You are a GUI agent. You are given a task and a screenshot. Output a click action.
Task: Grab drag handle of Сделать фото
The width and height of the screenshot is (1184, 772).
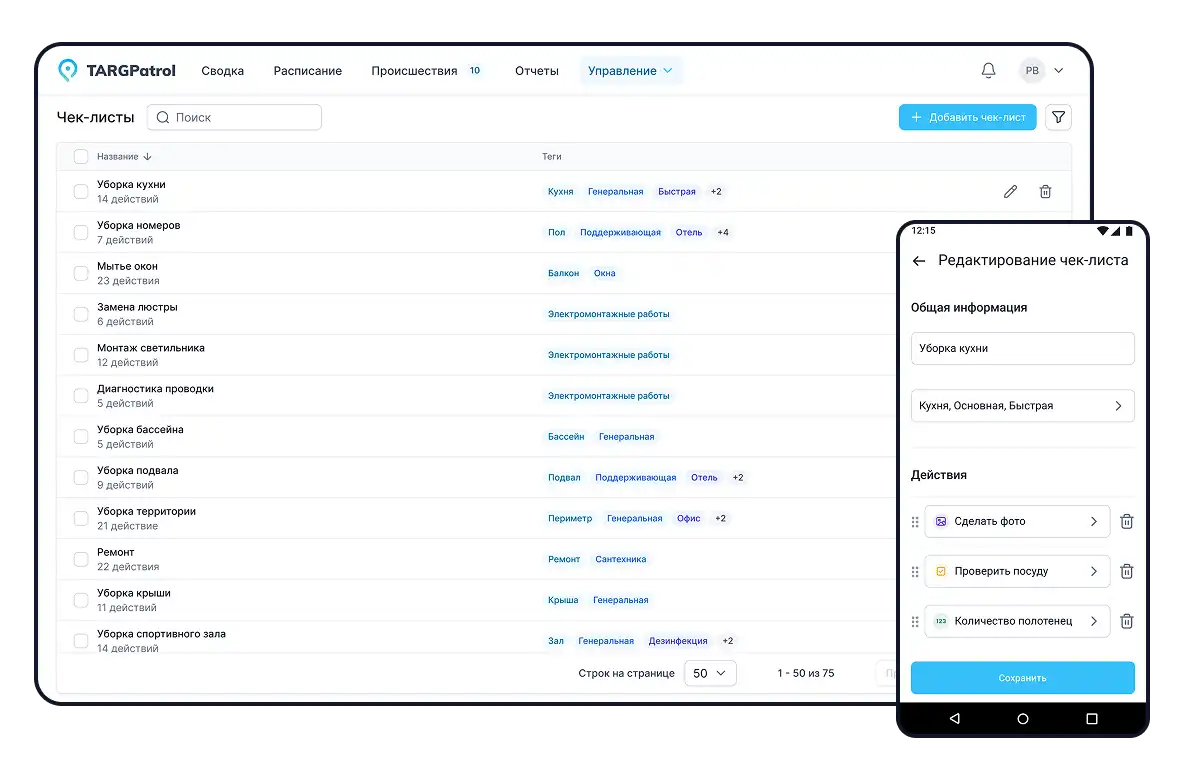click(x=915, y=522)
